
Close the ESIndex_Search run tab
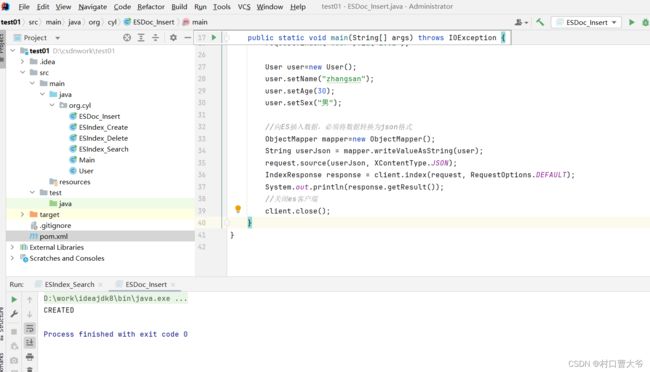point(101,284)
